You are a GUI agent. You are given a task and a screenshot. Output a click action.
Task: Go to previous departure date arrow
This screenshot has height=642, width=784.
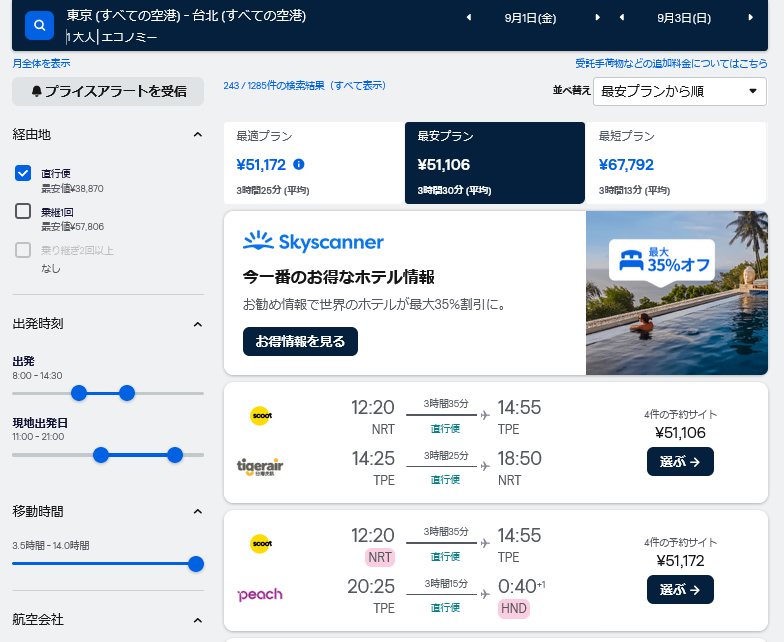click(469, 18)
